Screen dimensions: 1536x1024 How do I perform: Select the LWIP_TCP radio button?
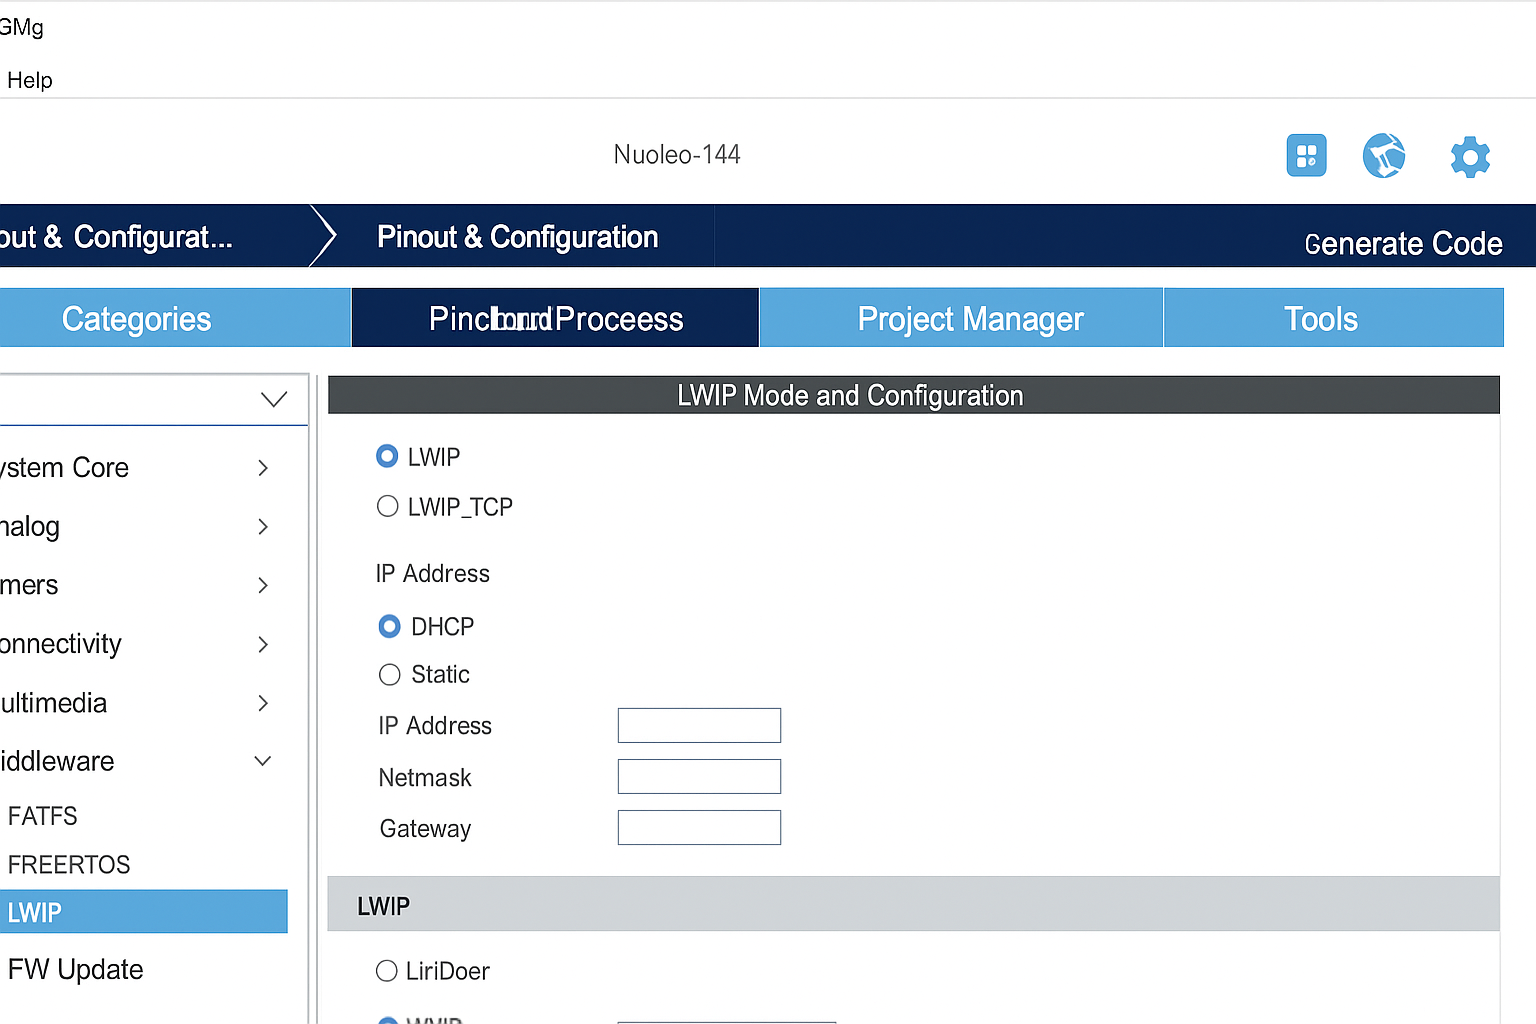(387, 506)
